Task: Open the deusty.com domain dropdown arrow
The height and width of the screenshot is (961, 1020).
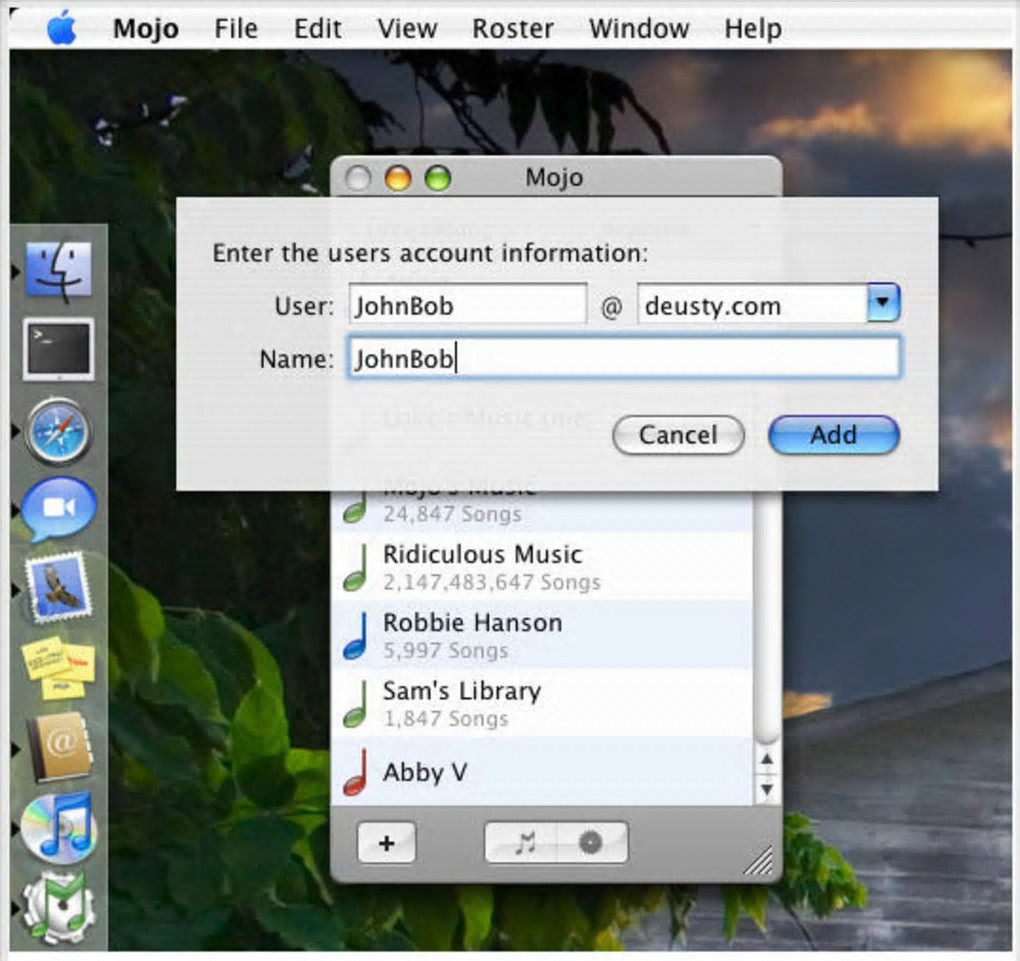Action: tap(883, 303)
